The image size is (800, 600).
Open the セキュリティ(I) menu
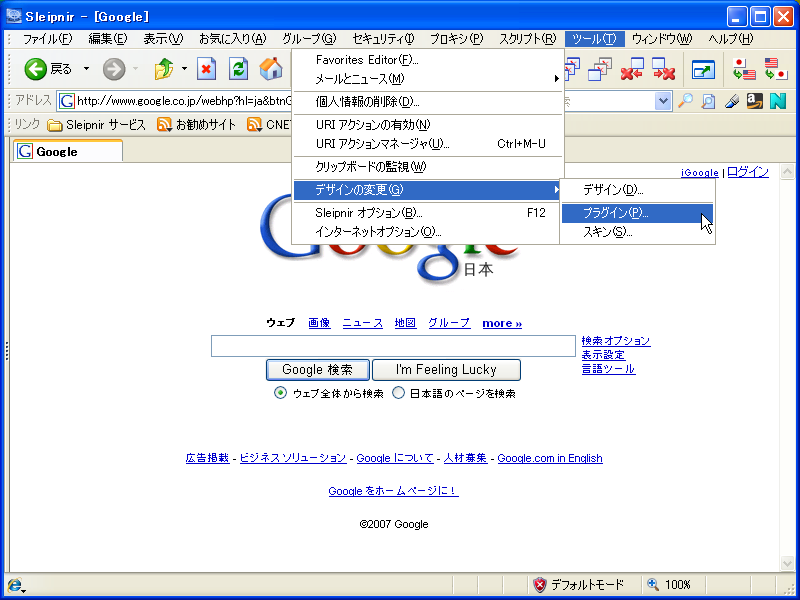[383, 39]
